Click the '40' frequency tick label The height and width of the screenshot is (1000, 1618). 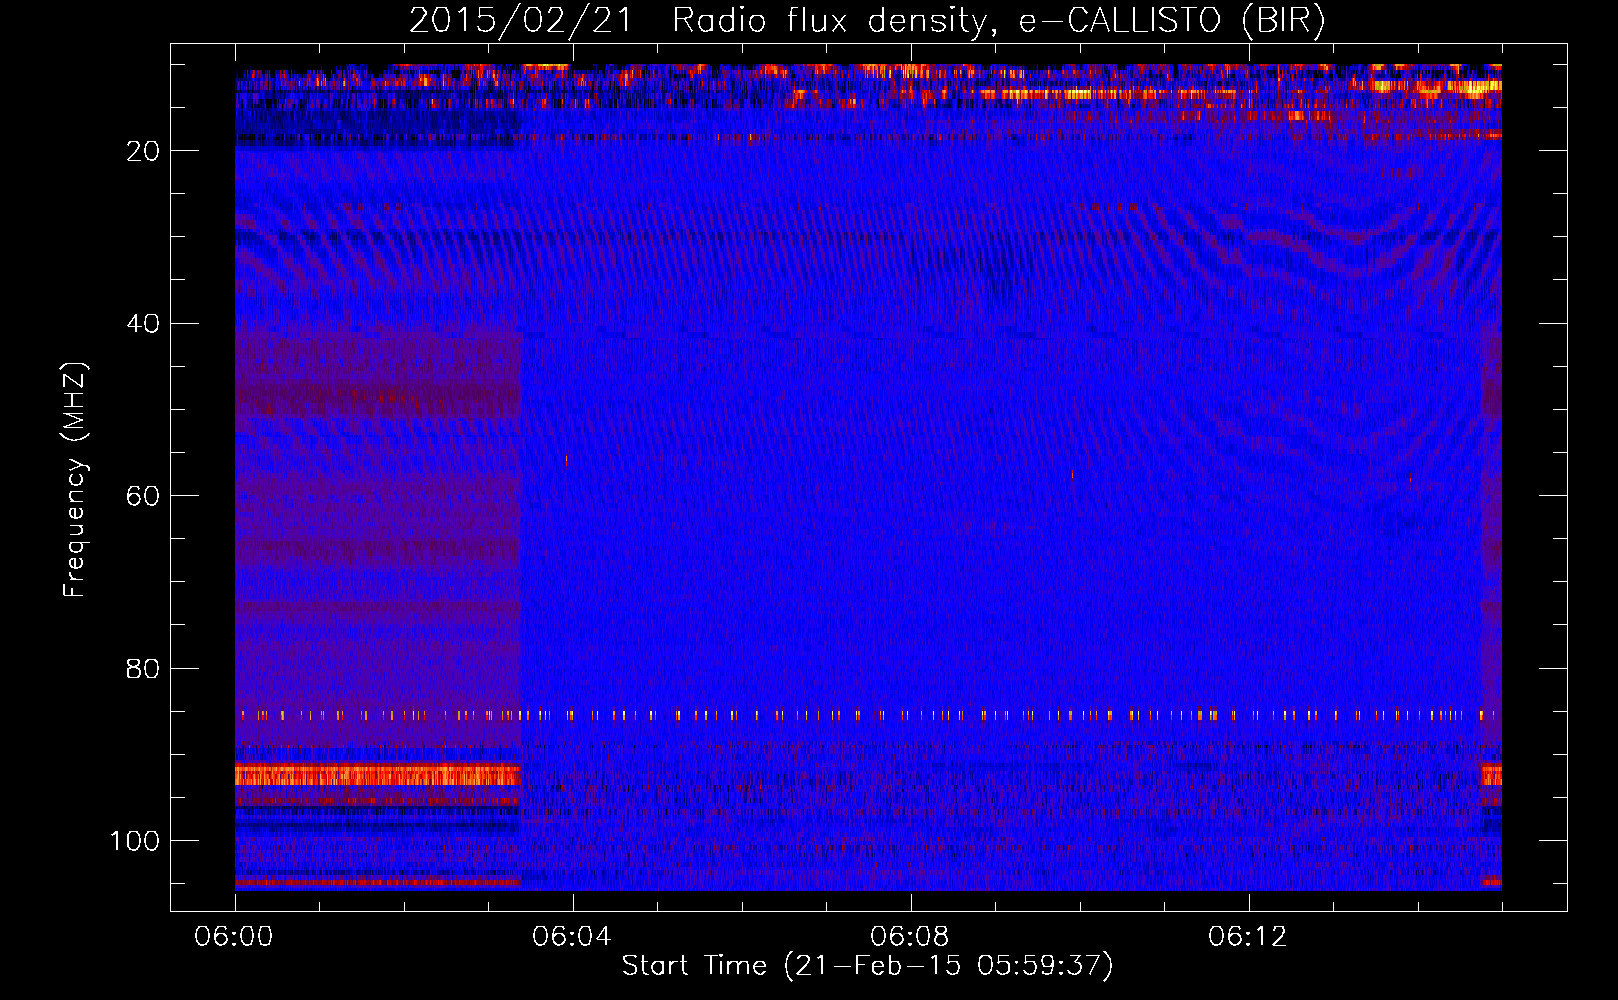(x=143, y=324)
